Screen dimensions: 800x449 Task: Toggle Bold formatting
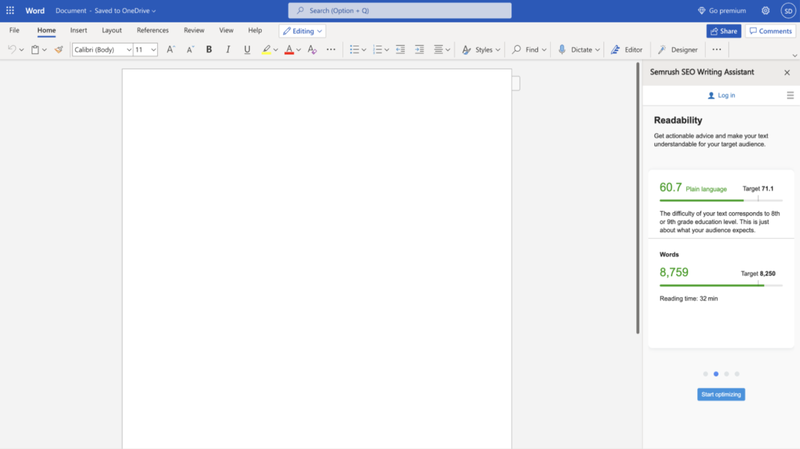[209, 49]
